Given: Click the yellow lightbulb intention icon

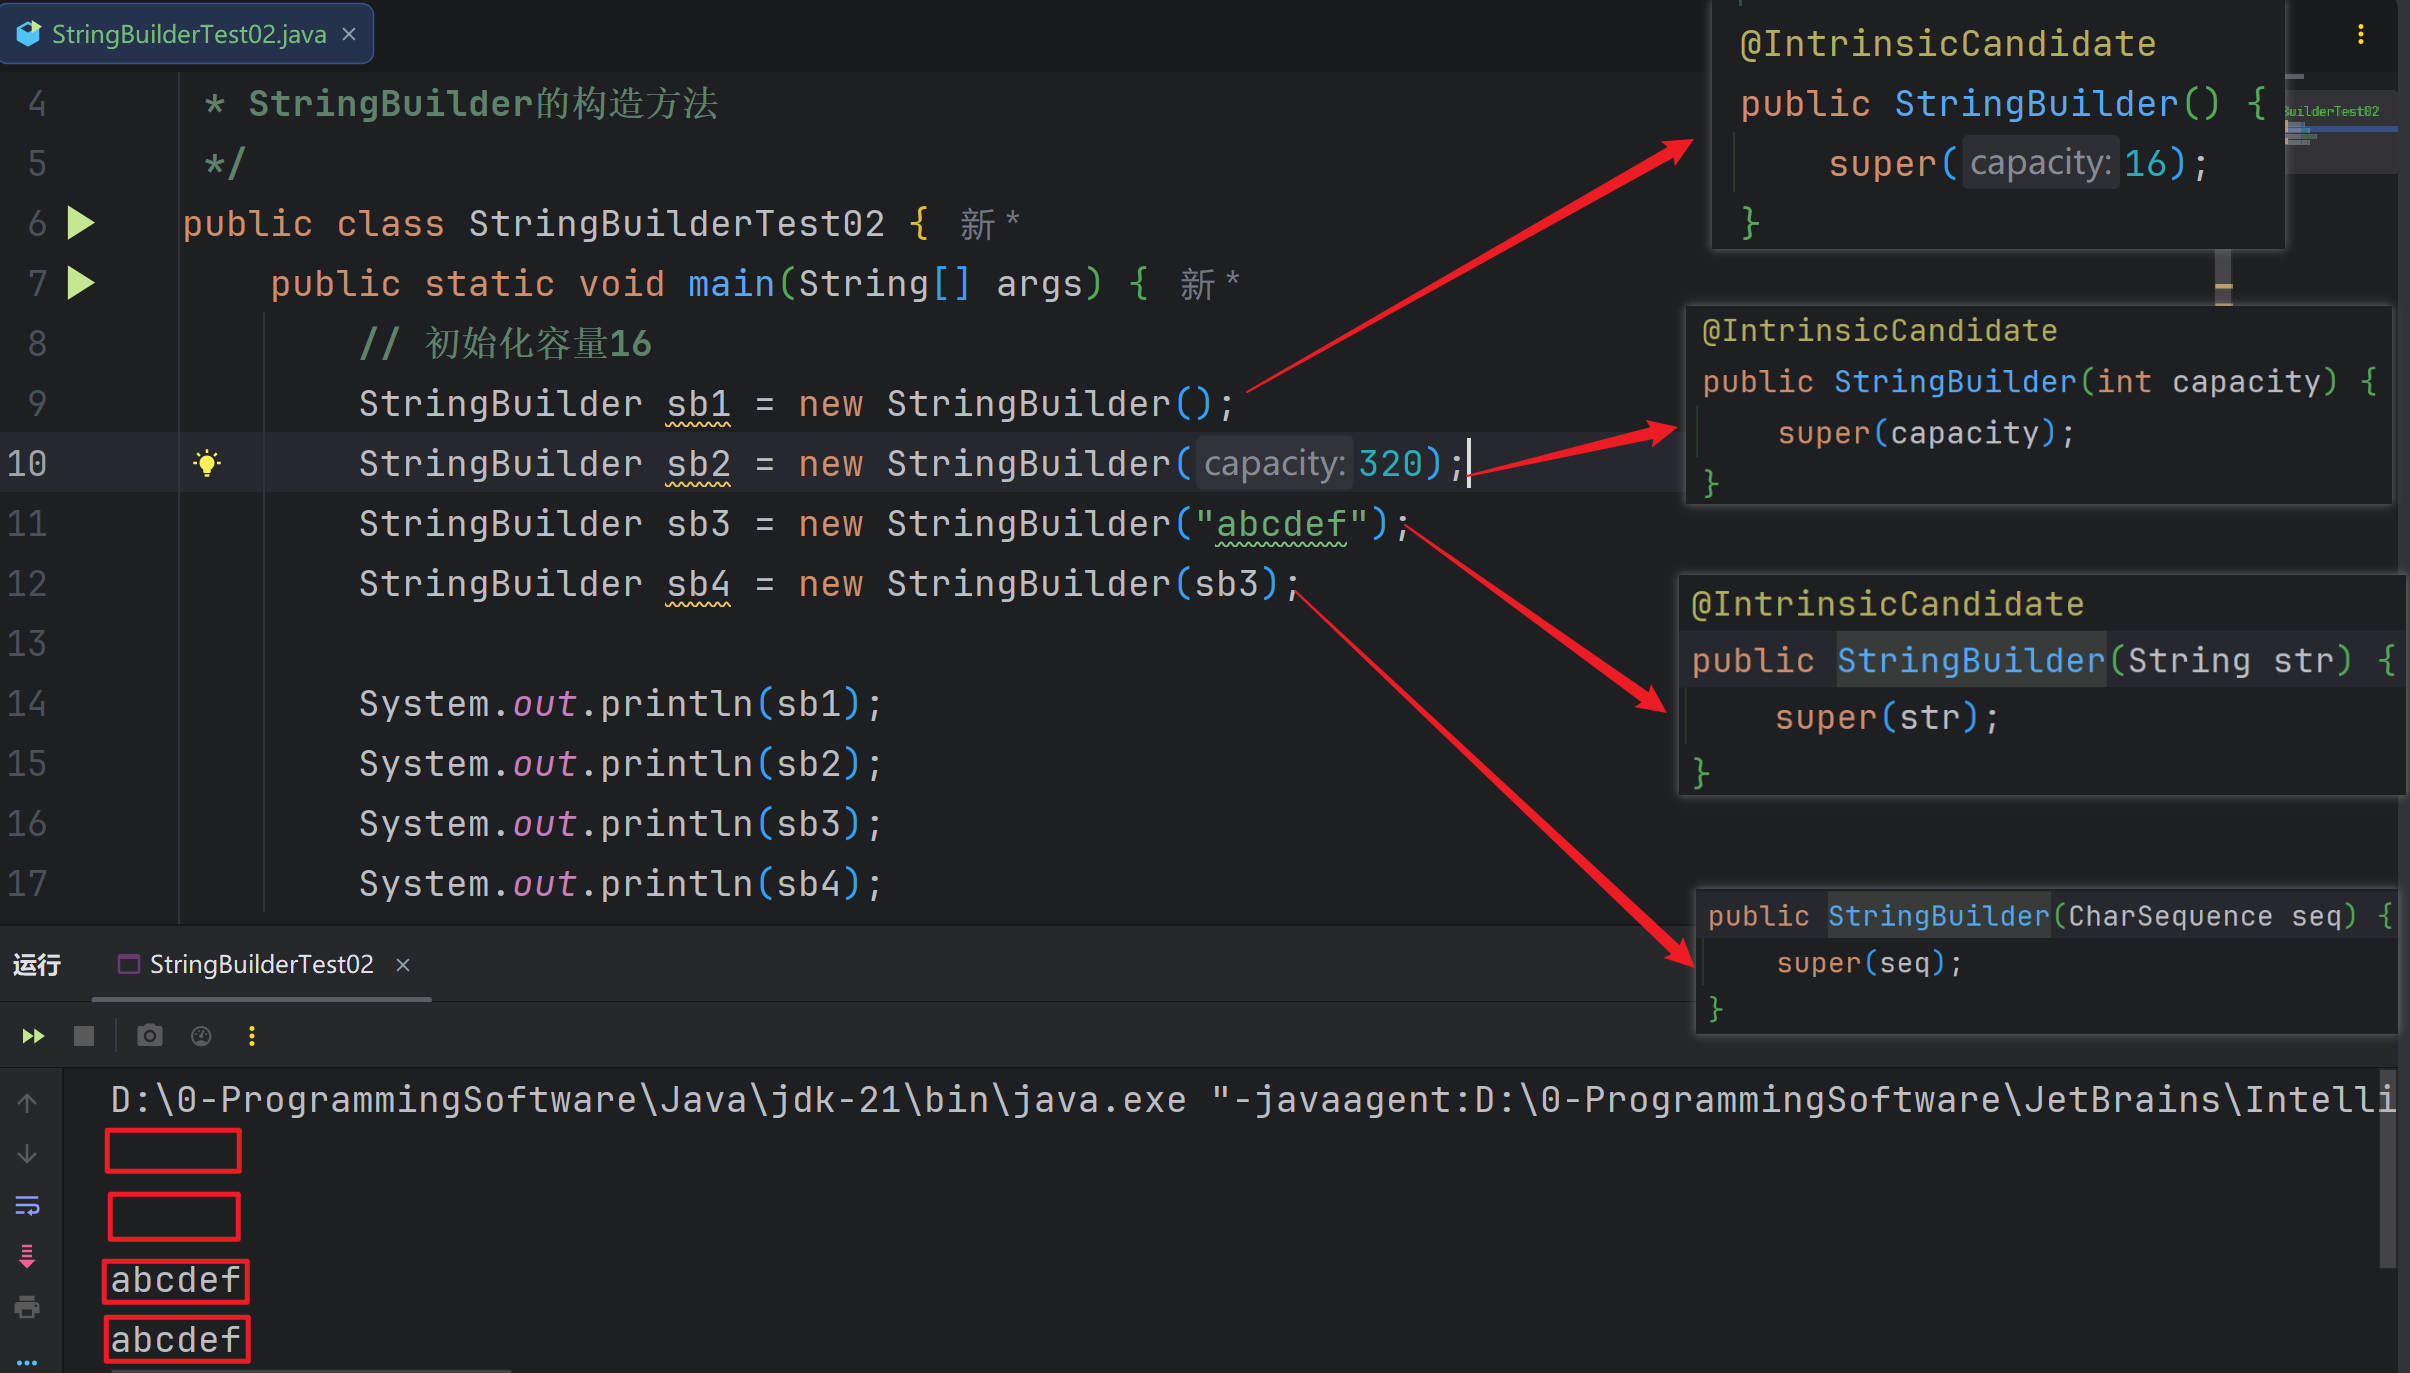Looking at the screenshot, I should [x=207, y=463].
